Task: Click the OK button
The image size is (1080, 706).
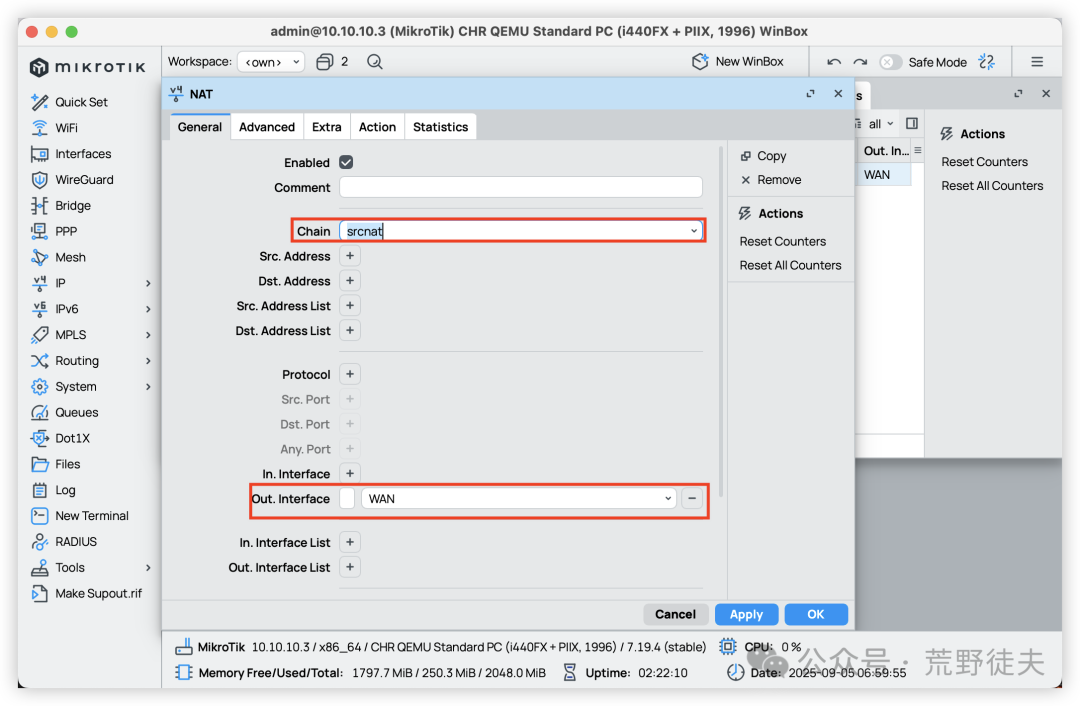Action: pyautogui.click(x=816, y=614)
